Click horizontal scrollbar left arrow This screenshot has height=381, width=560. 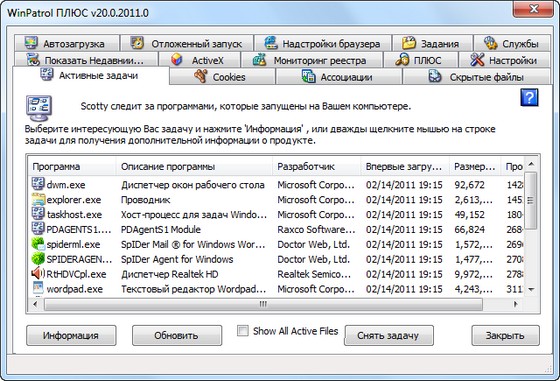(35, 304)
